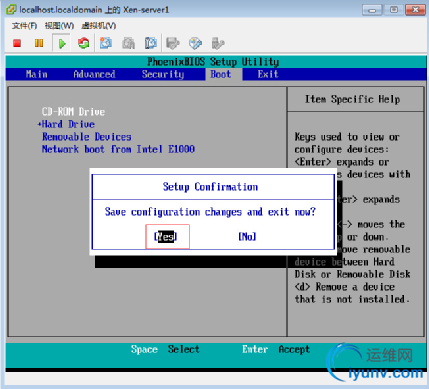Switch to the Security BIOS tab
The image size is (429, 389).
pos(163,74)
